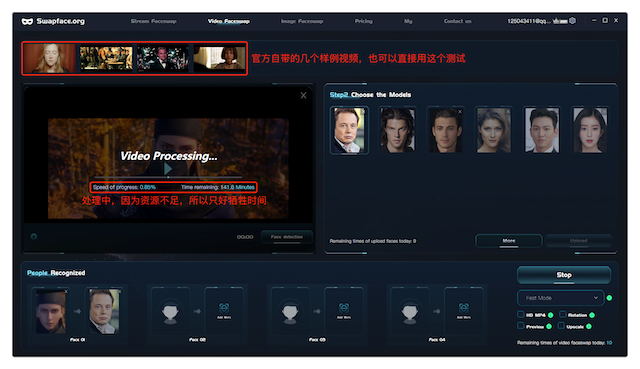
Task: Open the Pricing page
Action: tap(364, 21)
